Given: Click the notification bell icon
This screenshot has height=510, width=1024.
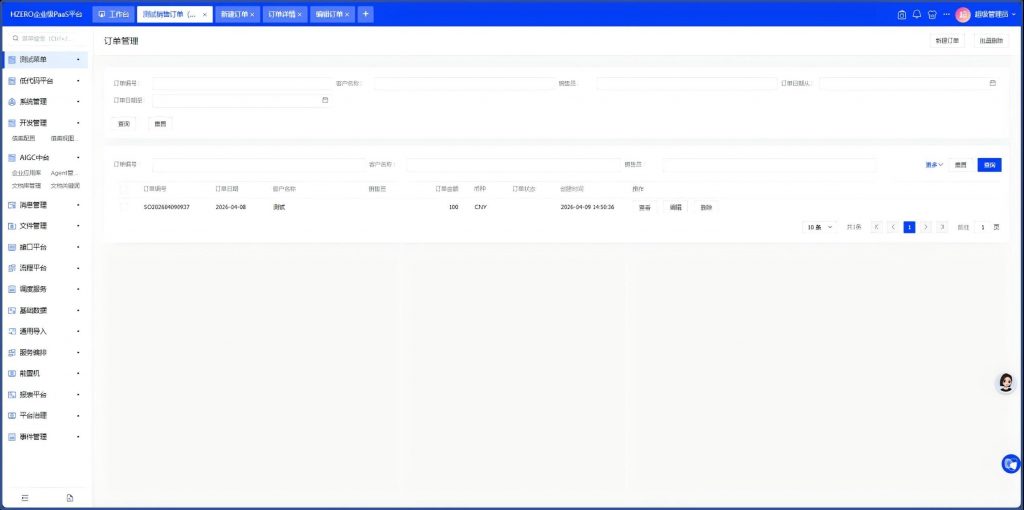Looking at the screenshot, I should click(917, 14).
